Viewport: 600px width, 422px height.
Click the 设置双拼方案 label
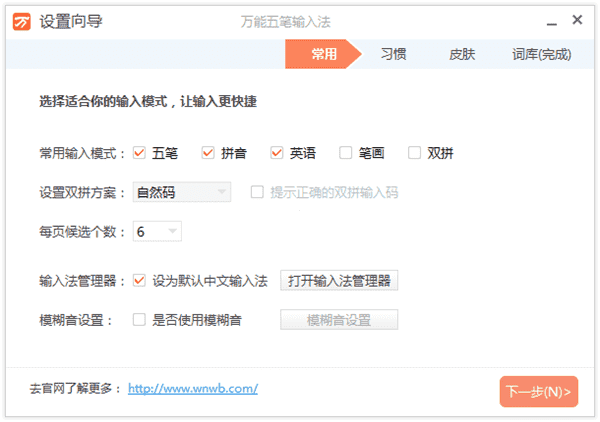[x=82, y=192]
